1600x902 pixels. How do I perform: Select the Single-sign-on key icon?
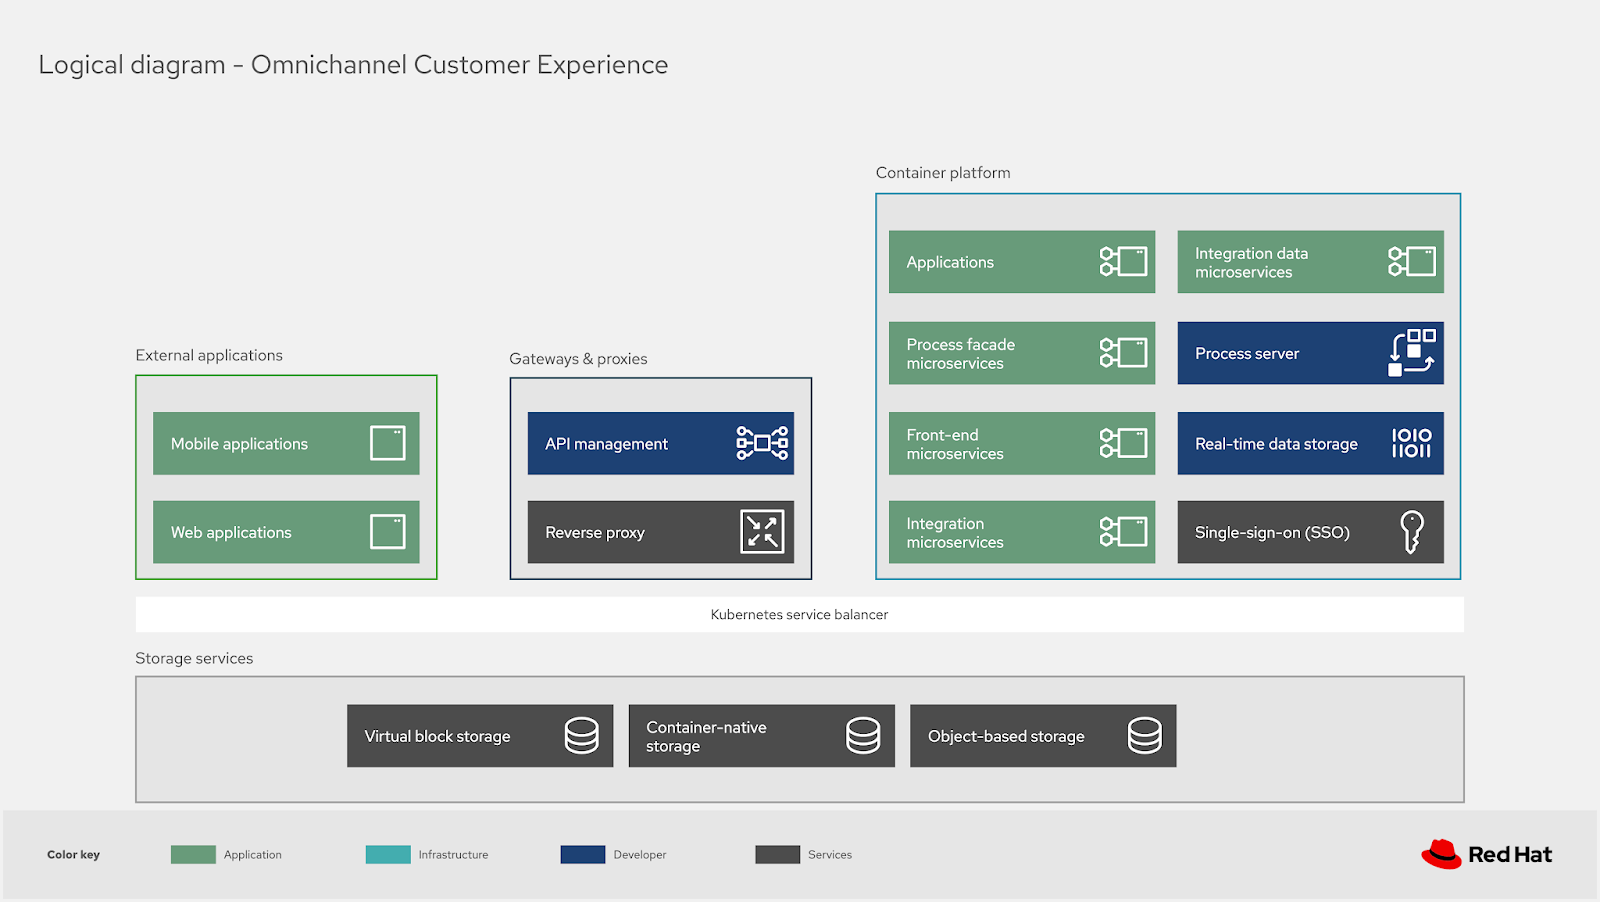1413,532
